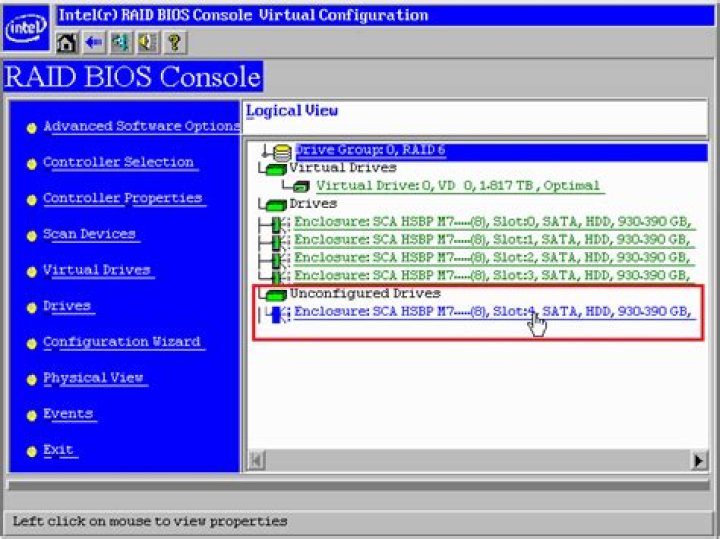
Task: Switch to Physical View
Action: (94, 378)
